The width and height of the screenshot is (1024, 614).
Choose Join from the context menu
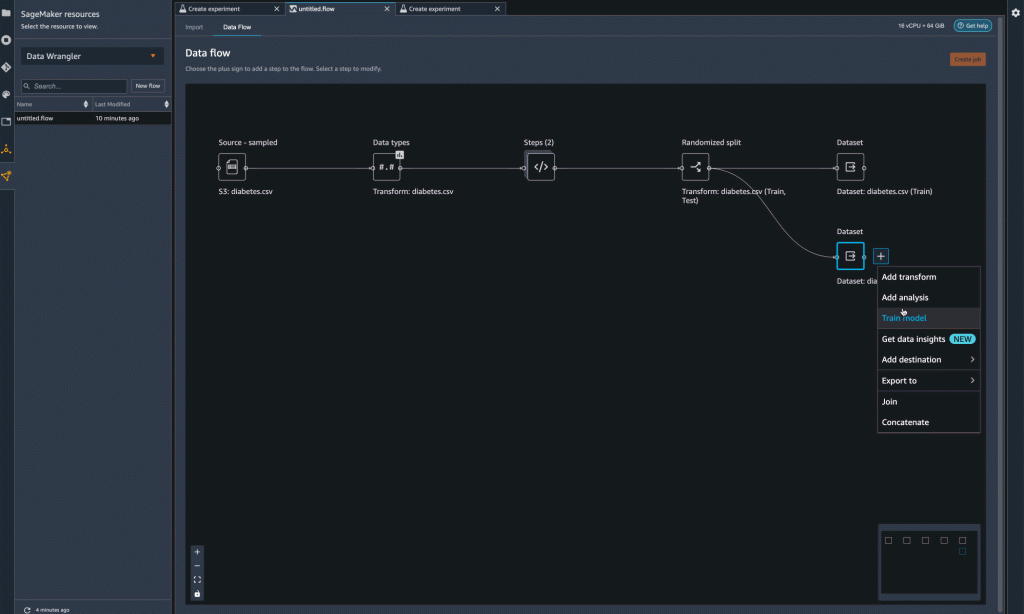coord(928,402)
